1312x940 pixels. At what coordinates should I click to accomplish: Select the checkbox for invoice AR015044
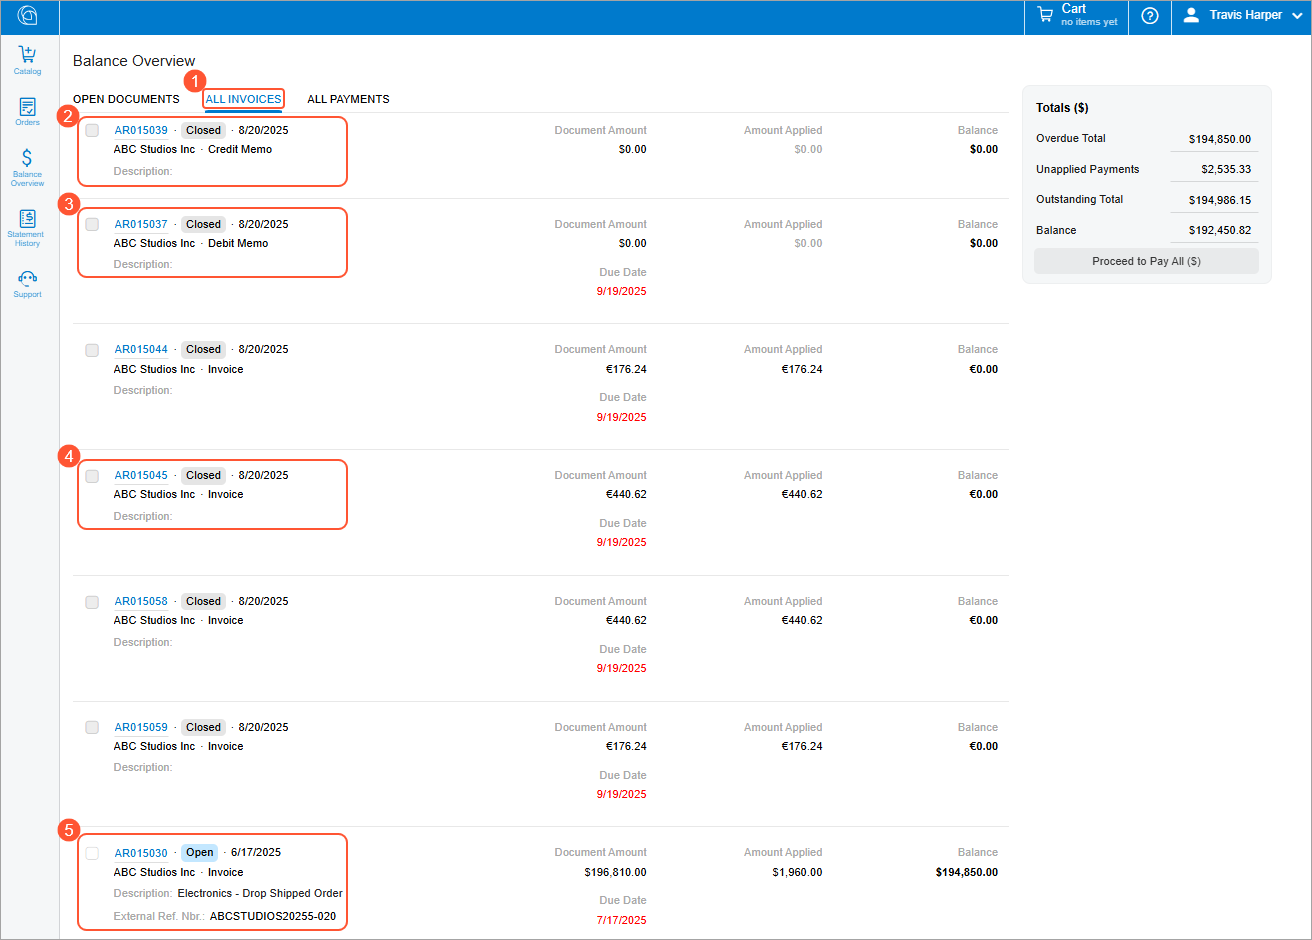92,350
